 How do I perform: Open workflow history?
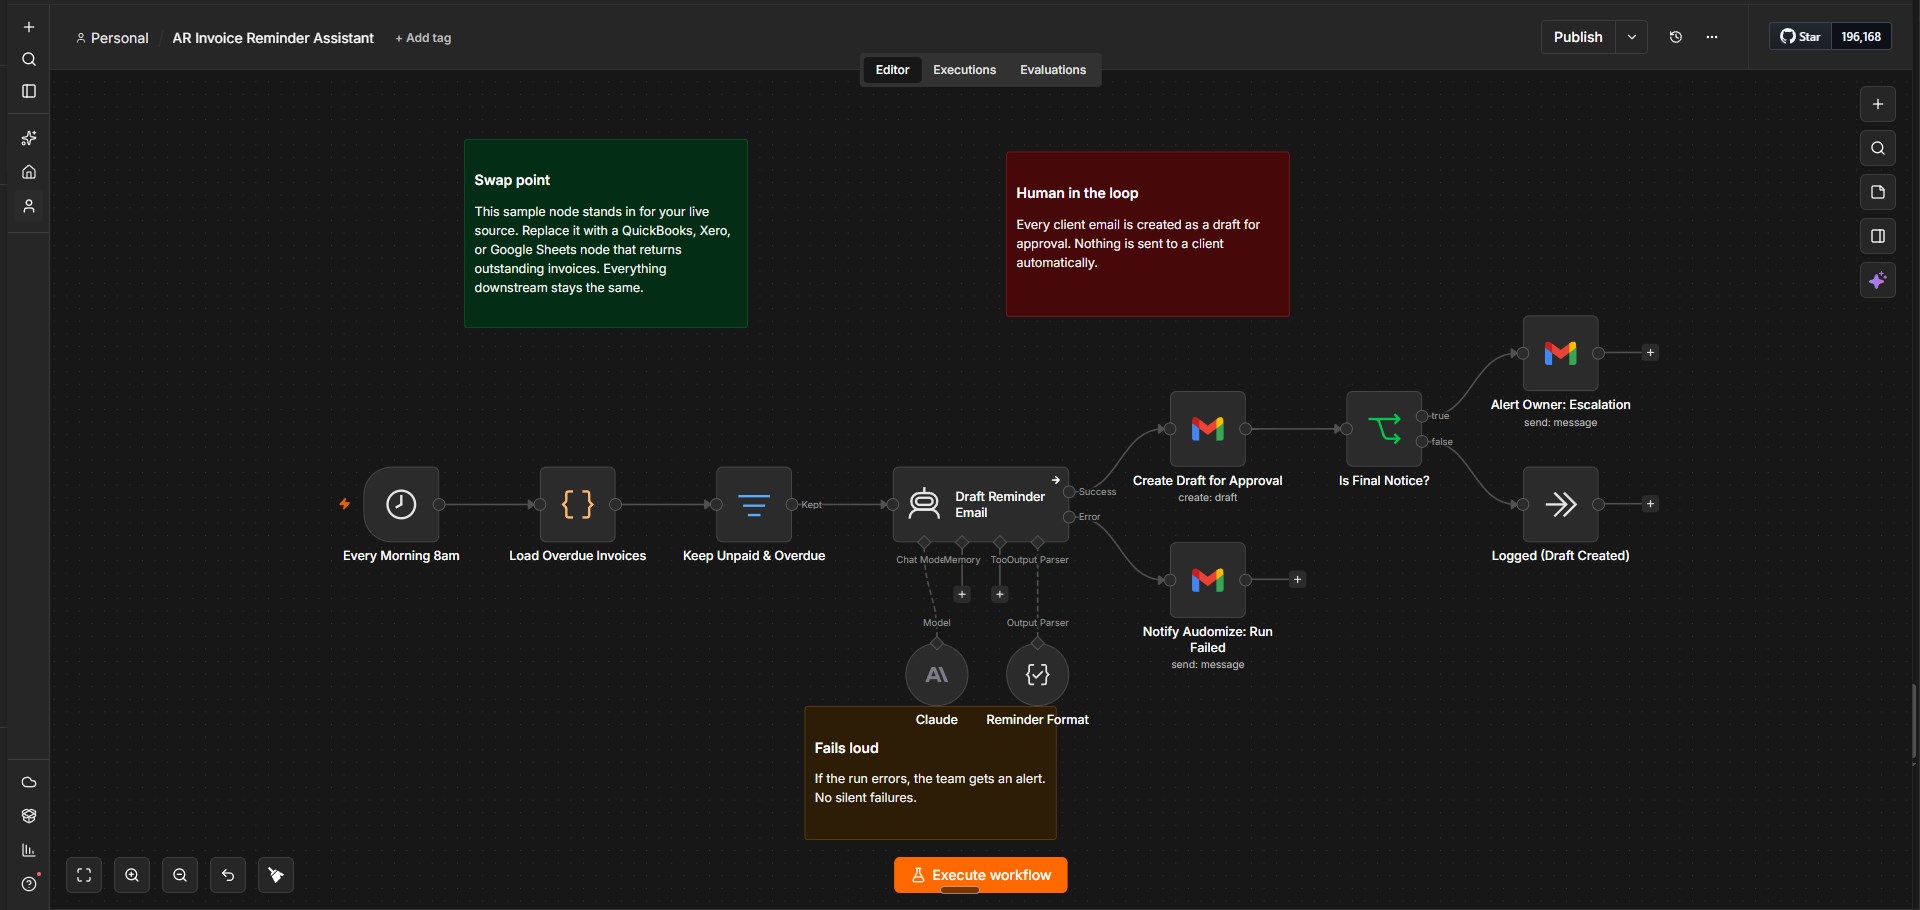tap(1676, 37)
